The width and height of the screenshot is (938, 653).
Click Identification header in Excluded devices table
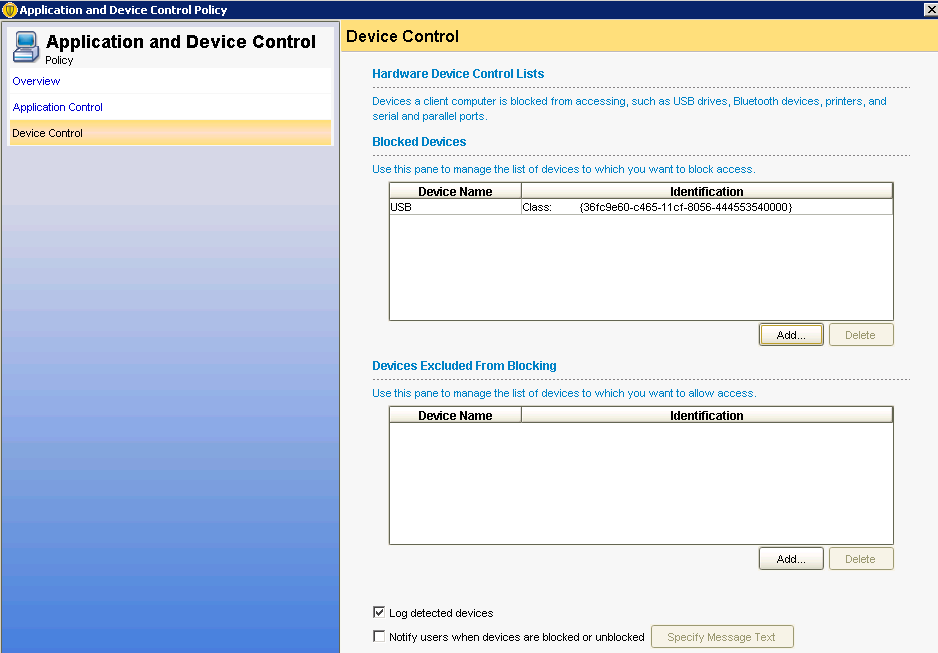tap(706, 415)
